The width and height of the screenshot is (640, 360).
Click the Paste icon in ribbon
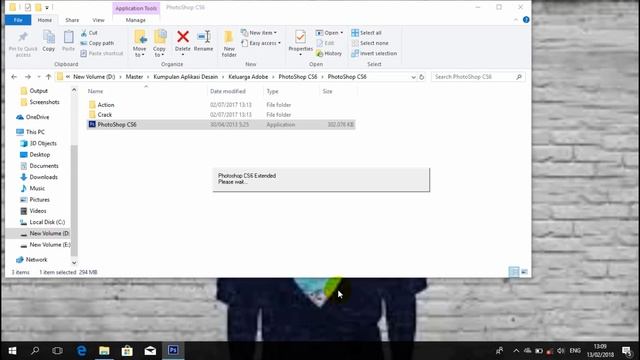[68, 37]
